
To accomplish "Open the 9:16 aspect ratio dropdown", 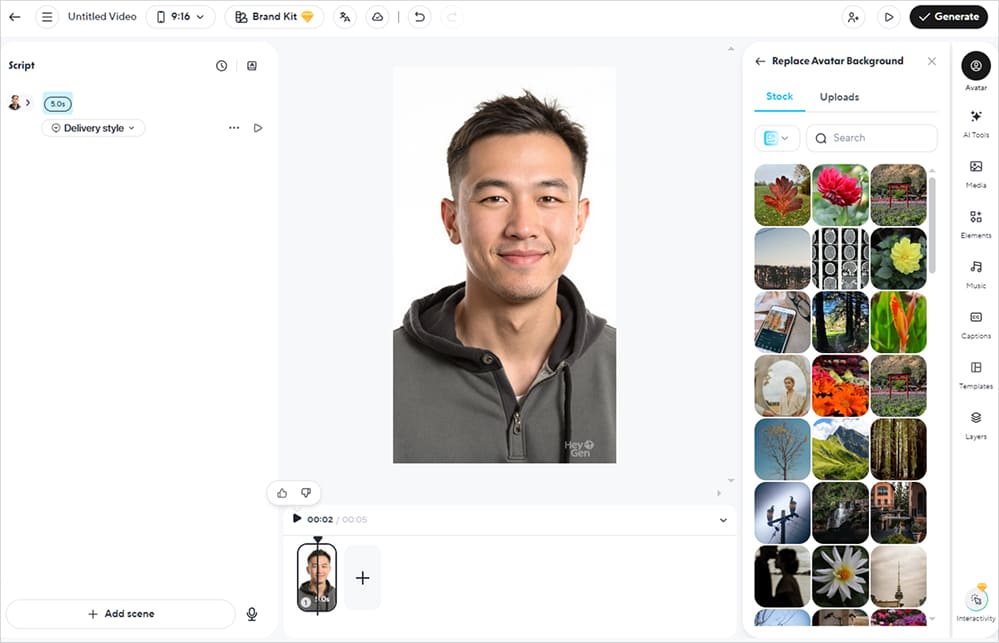I will tap(180, 17).
